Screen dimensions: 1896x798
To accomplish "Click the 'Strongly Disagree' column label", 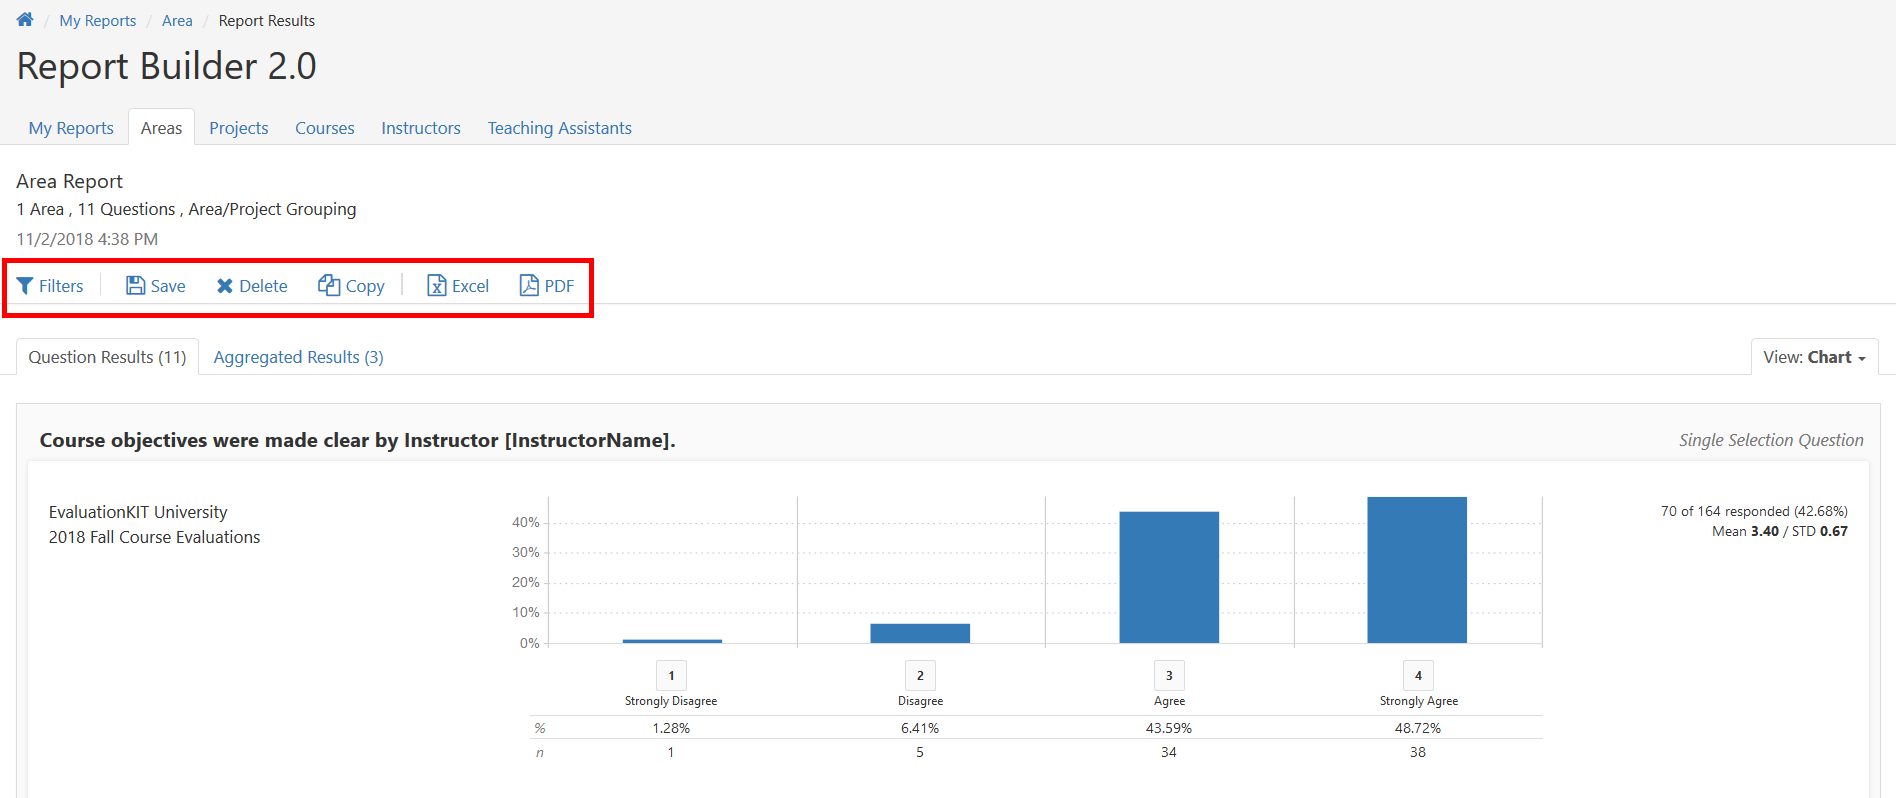I will point(671,701).
